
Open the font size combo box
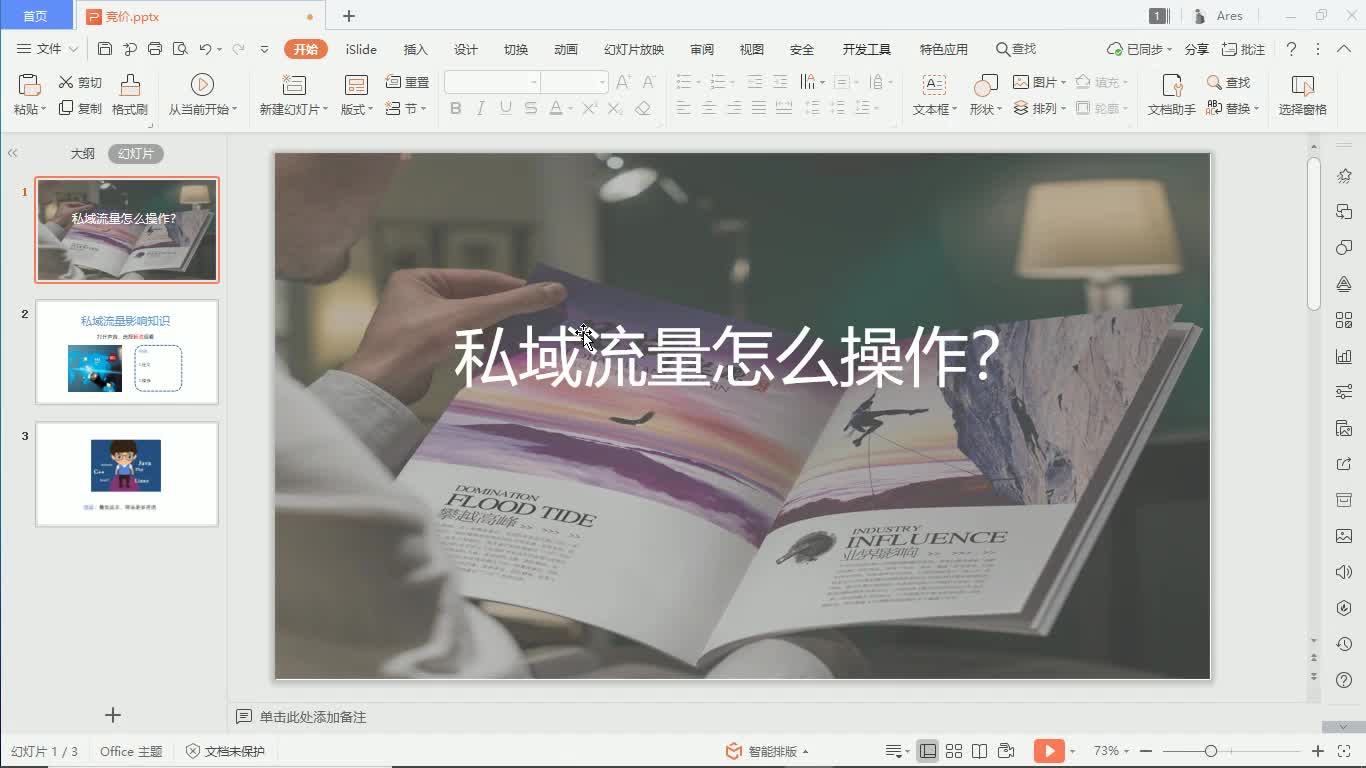[575, 82]
